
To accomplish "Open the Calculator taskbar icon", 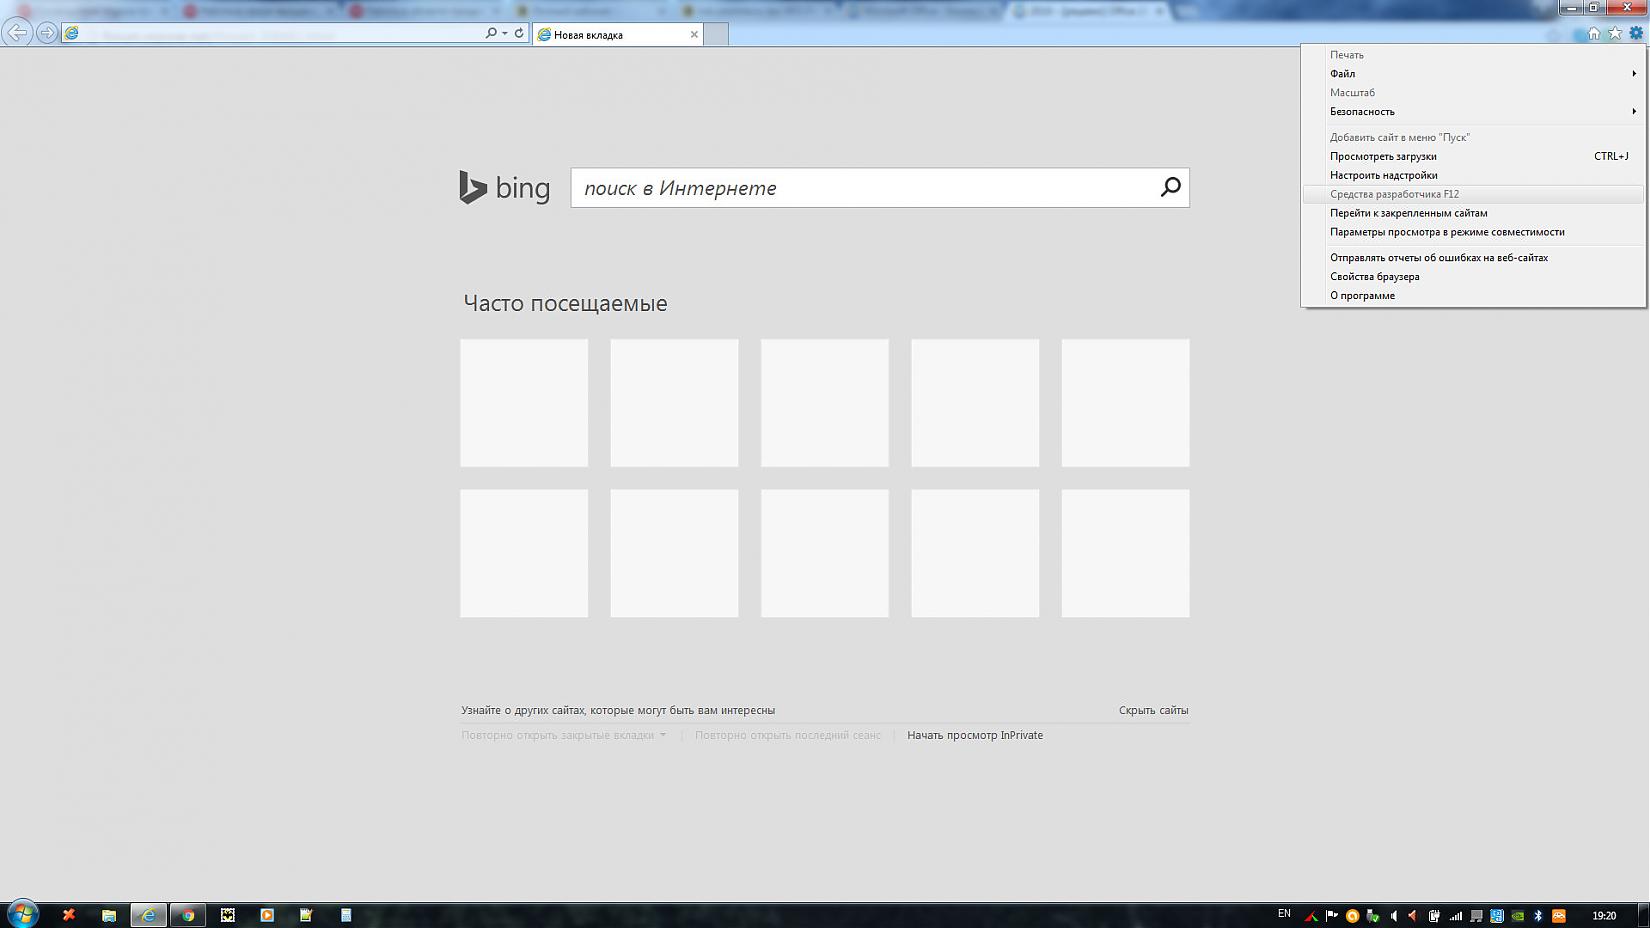I will tap(346, 915).
